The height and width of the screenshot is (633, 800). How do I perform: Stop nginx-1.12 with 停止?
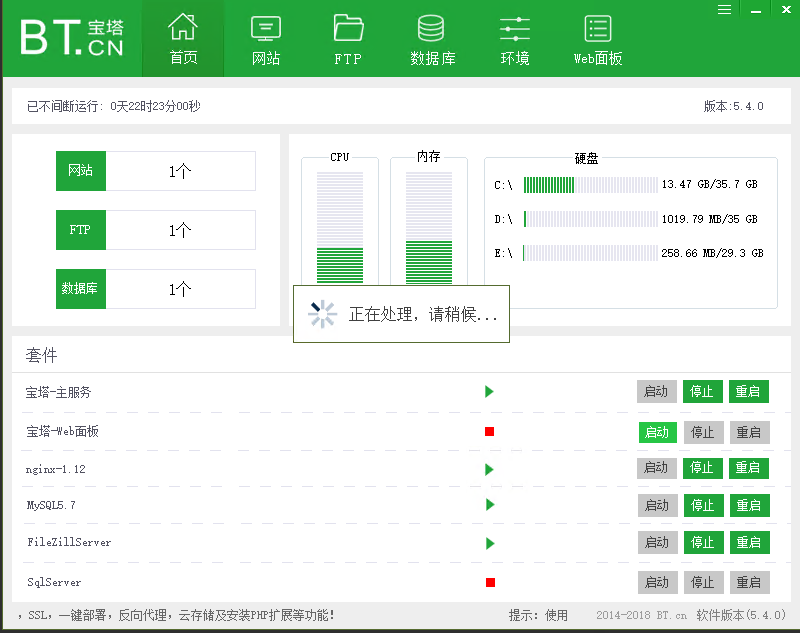703,468
